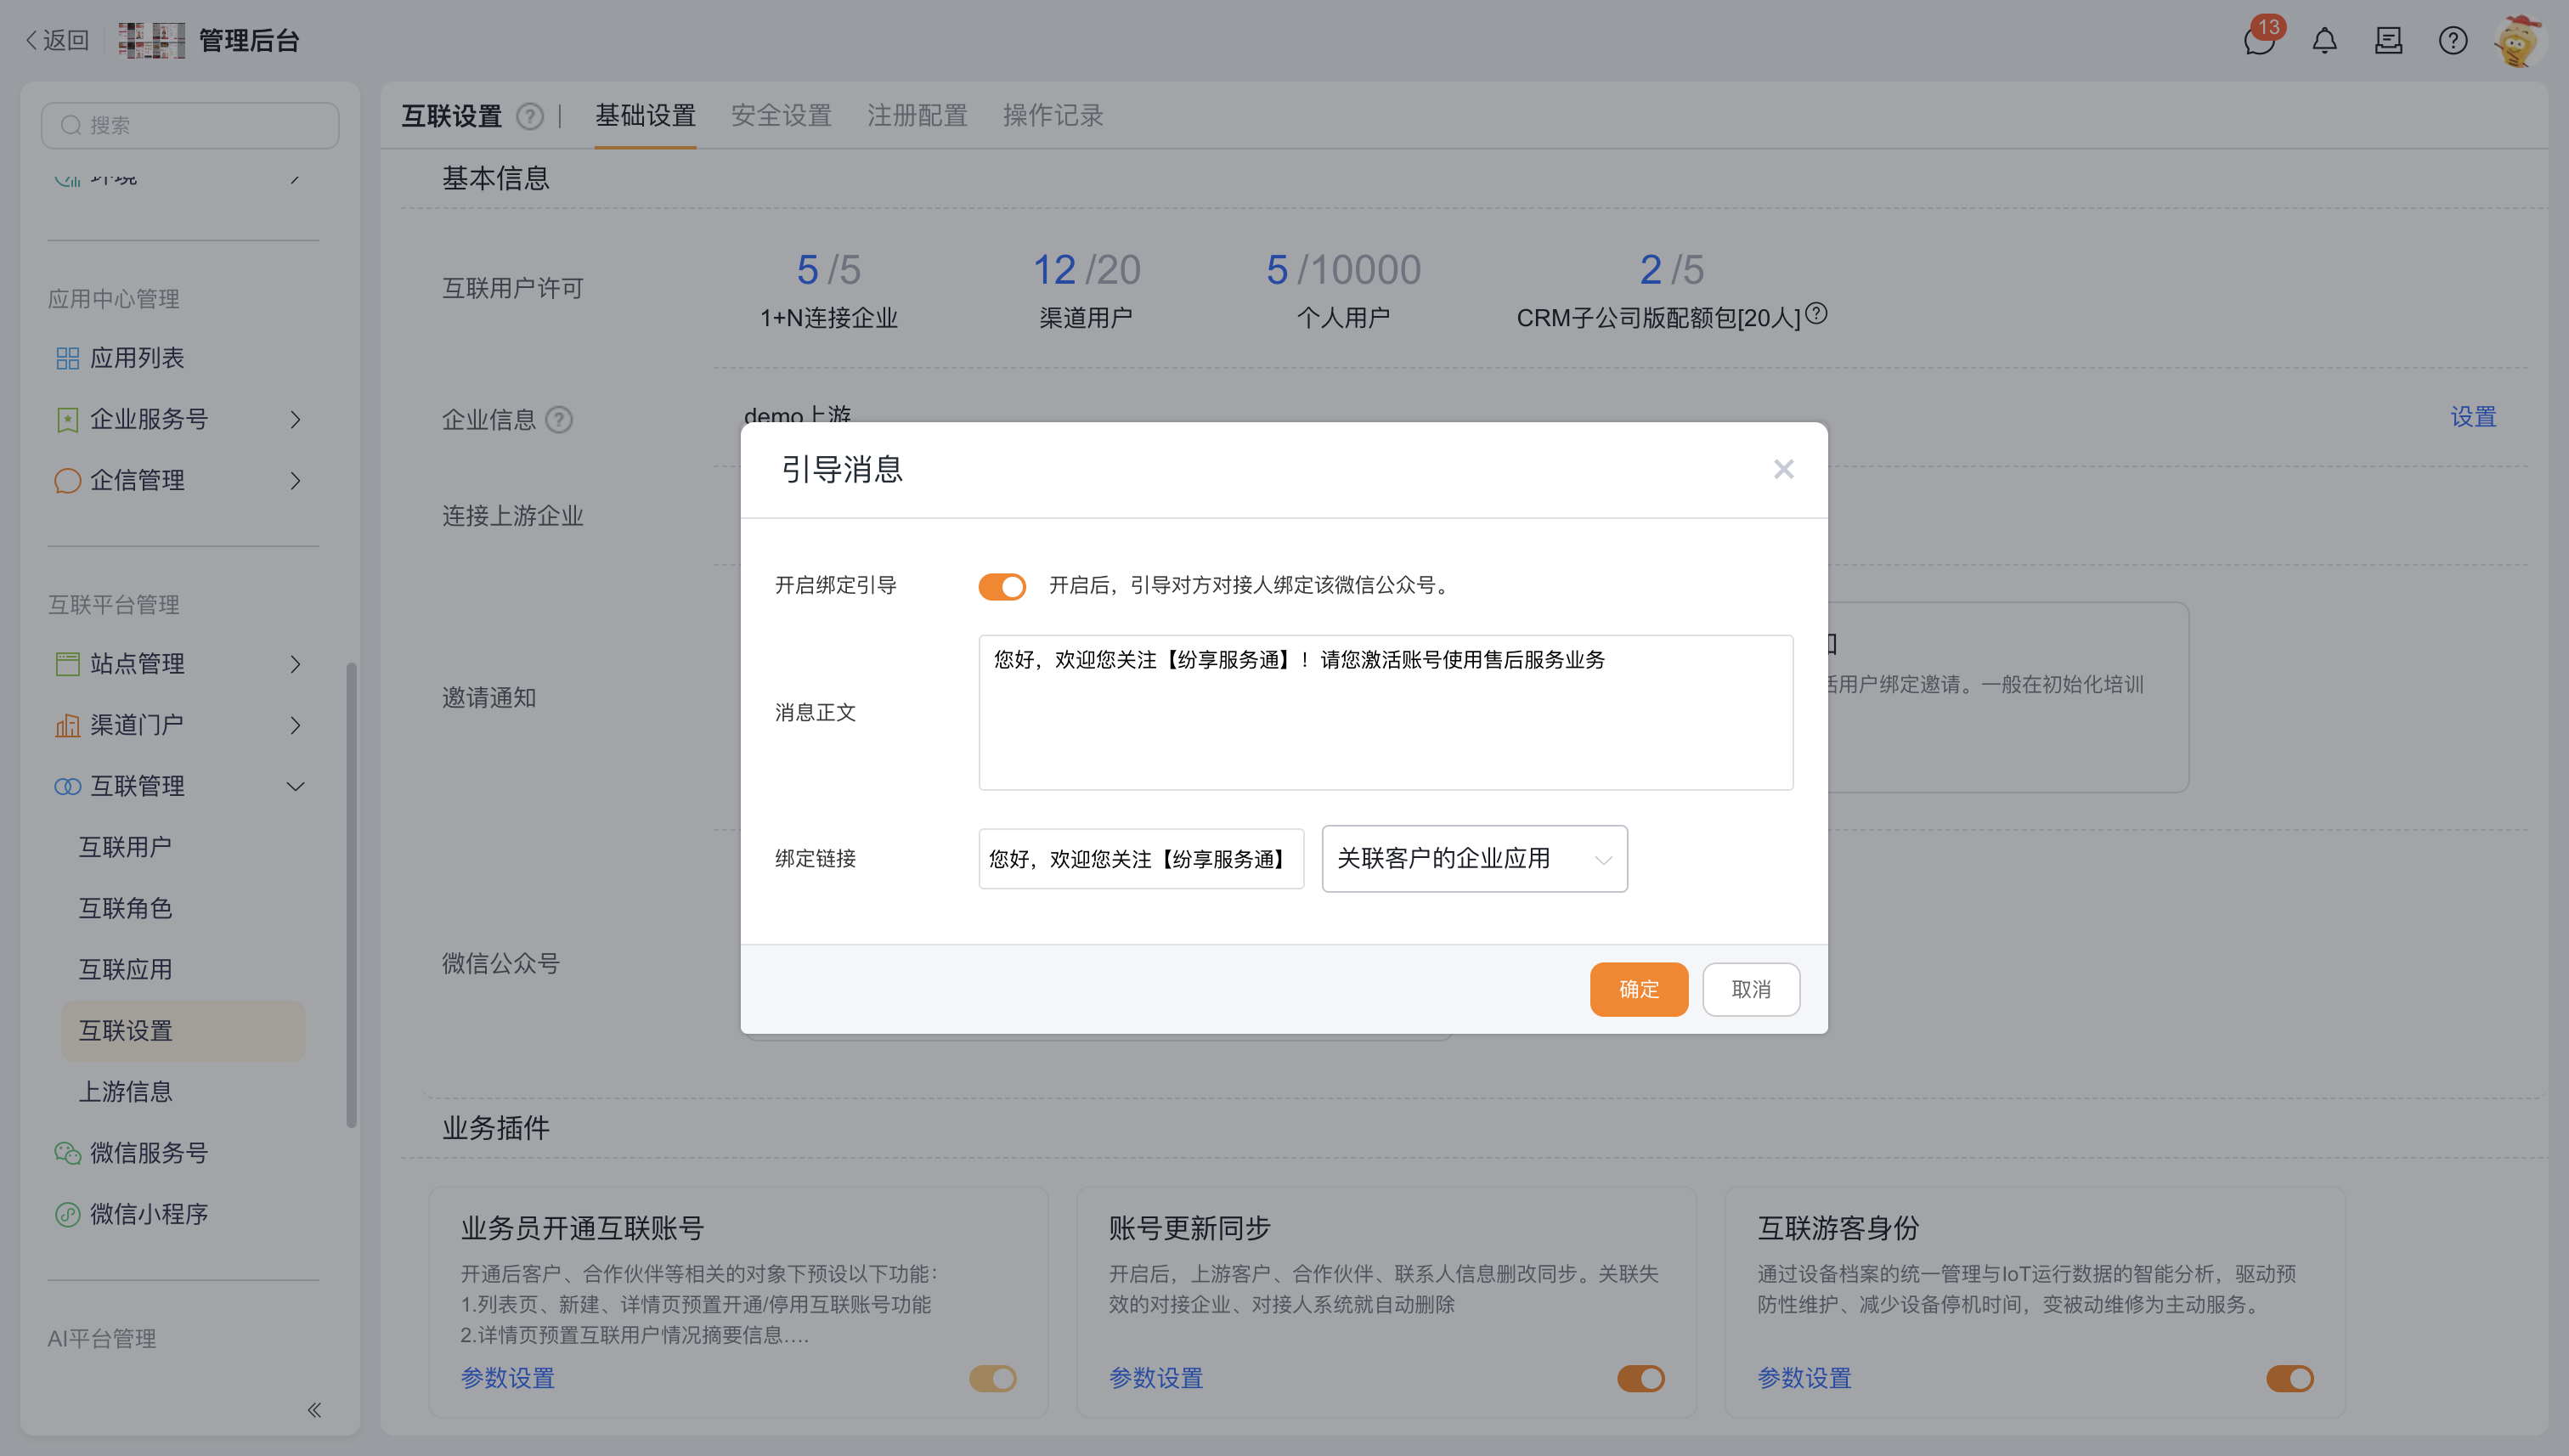Image resolution: width=2569 pixels, height=1456 pixels.
Task: Toggle 账号更新同步 plugin switch
Action: (1640, 1378)
